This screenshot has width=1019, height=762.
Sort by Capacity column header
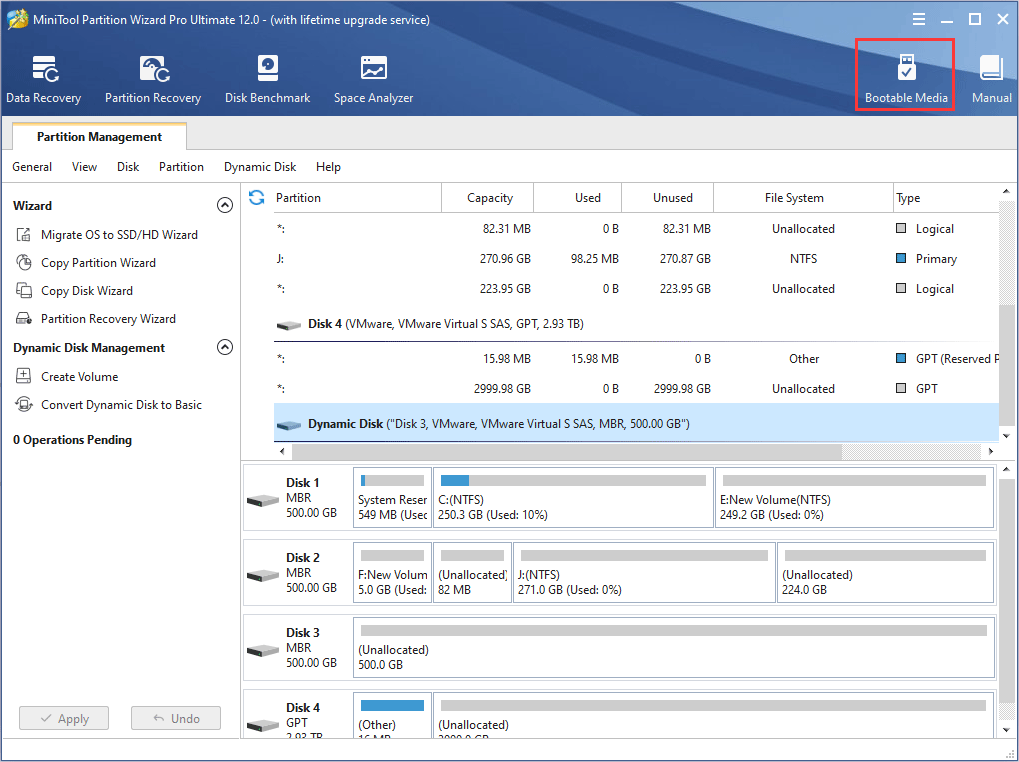pos(489,198)
